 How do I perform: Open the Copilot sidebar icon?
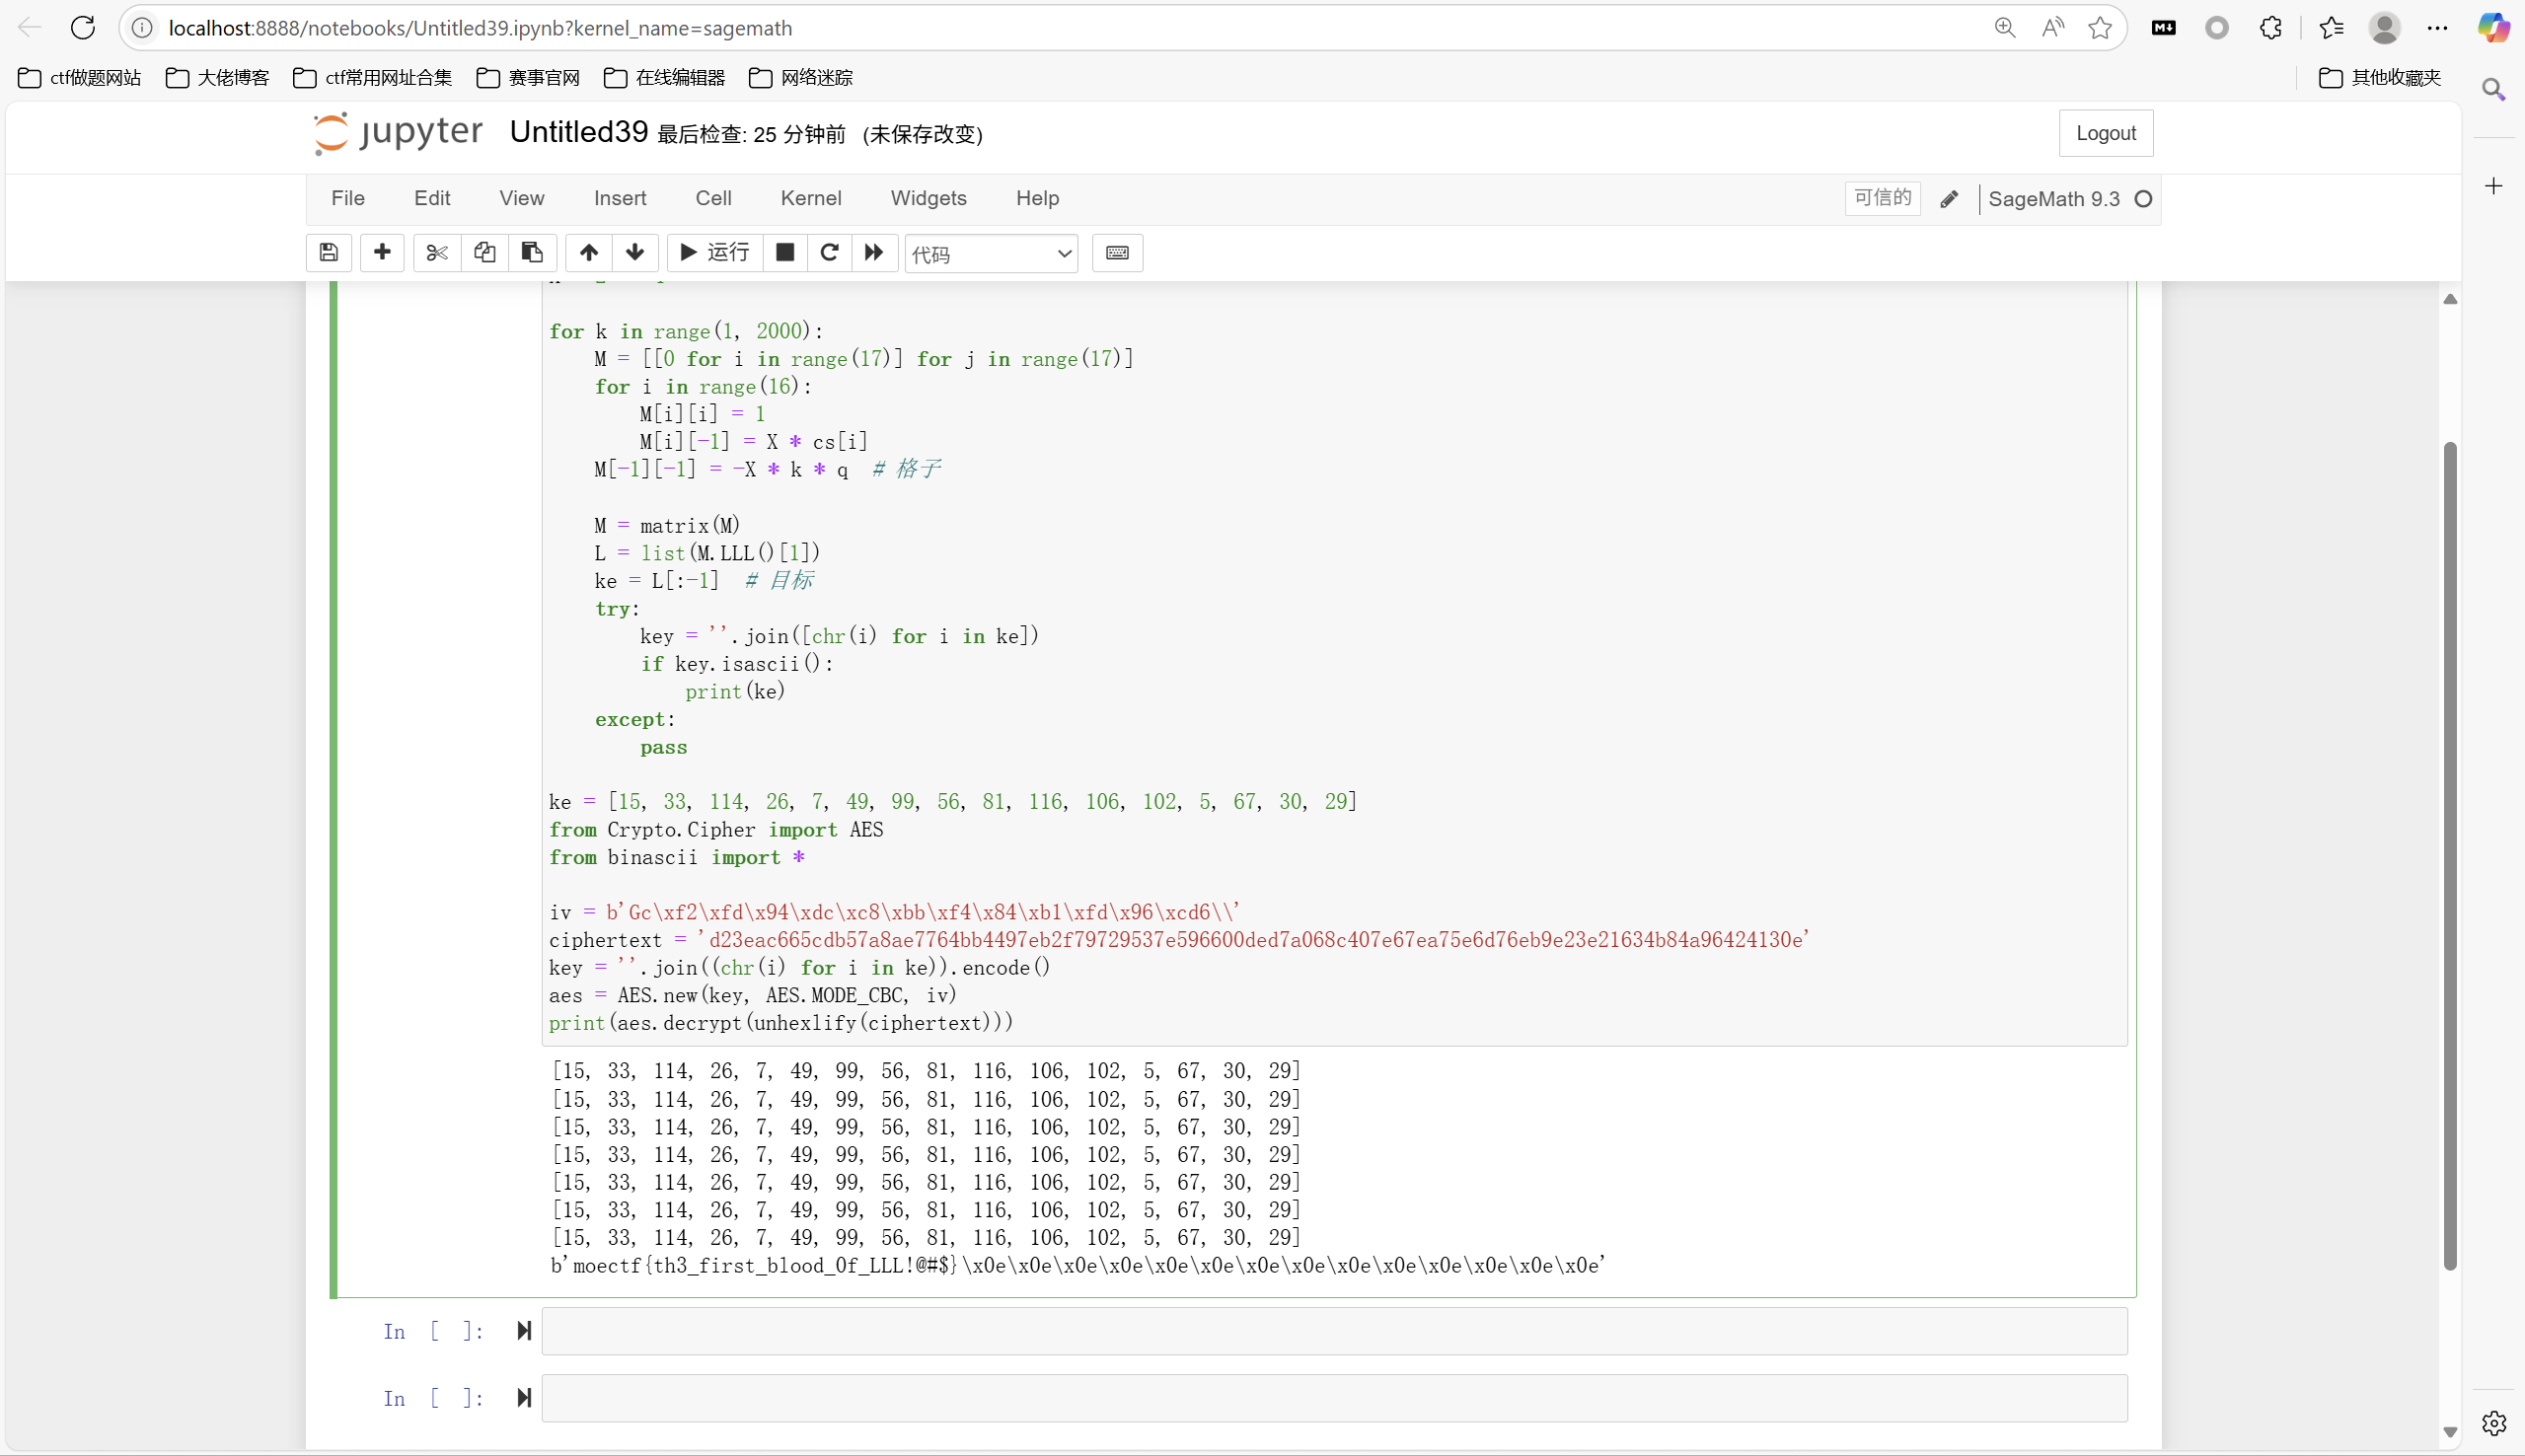pos(2494,28)
